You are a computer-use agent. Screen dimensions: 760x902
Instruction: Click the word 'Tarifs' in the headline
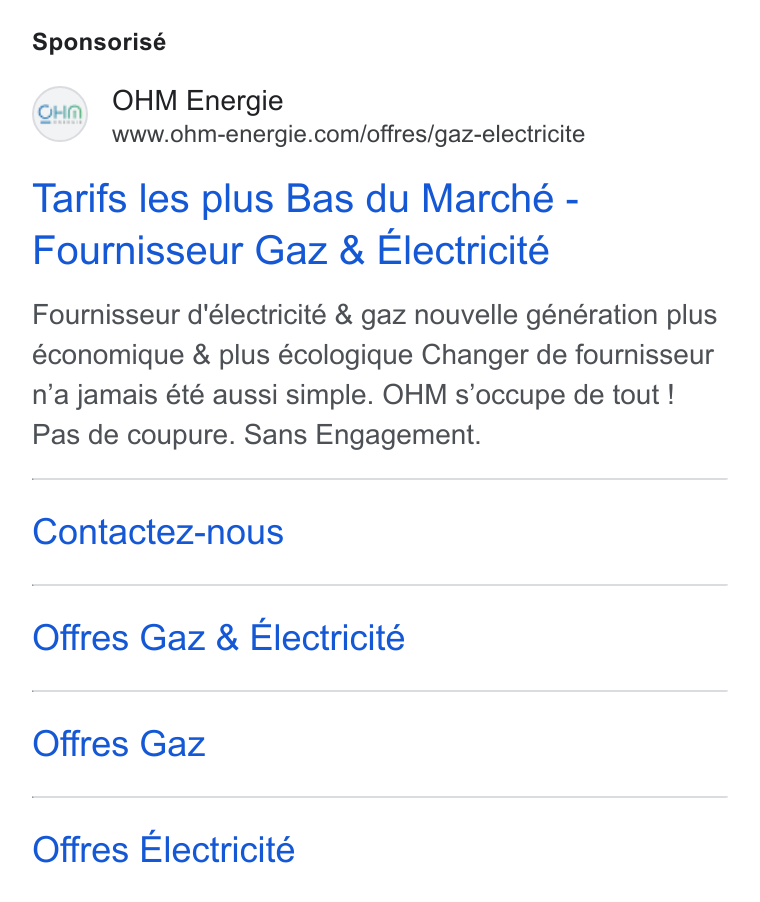pos(79,199)
